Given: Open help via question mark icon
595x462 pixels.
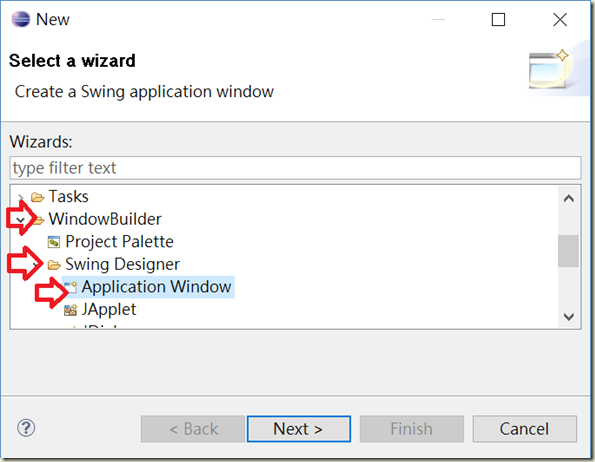Looking at the screenshot, I should click(26, 428).
